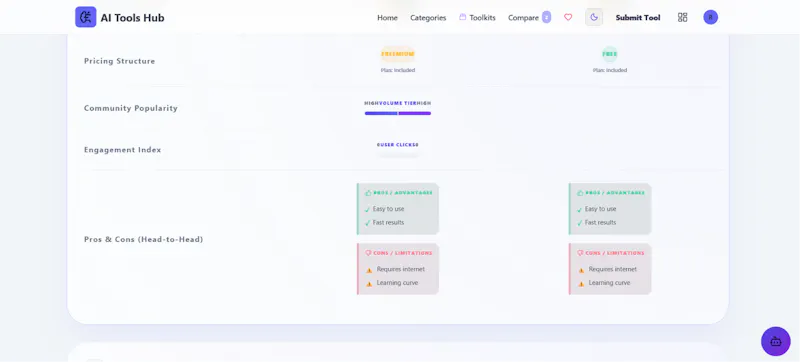Click second card's 'CONS / LIMITATIONS' heading
The width and height of the screenshot is (800, 362).
point(615,253)
